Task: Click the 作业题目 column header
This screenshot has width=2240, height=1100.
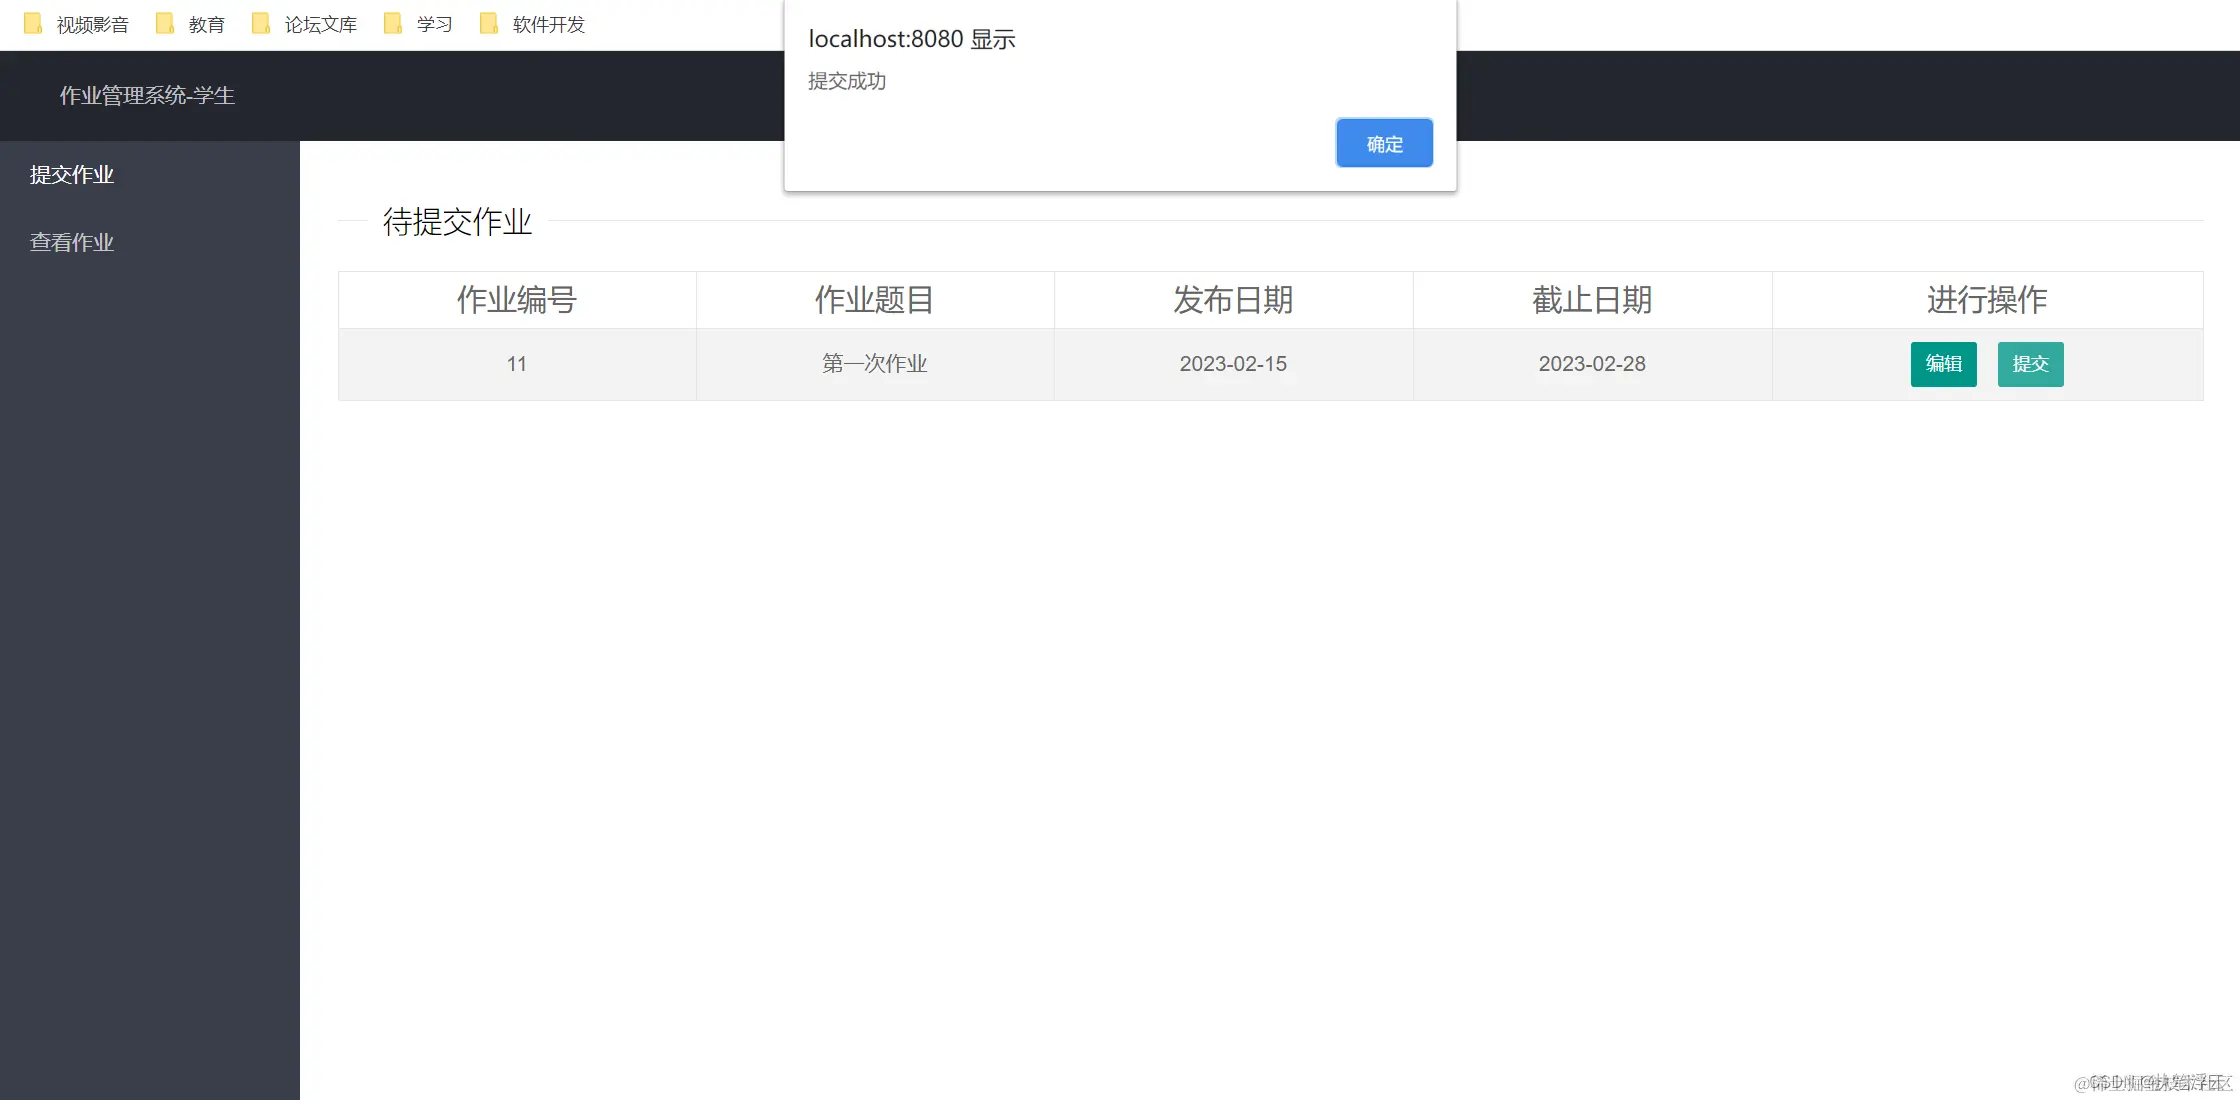Action: pos(875,300)
